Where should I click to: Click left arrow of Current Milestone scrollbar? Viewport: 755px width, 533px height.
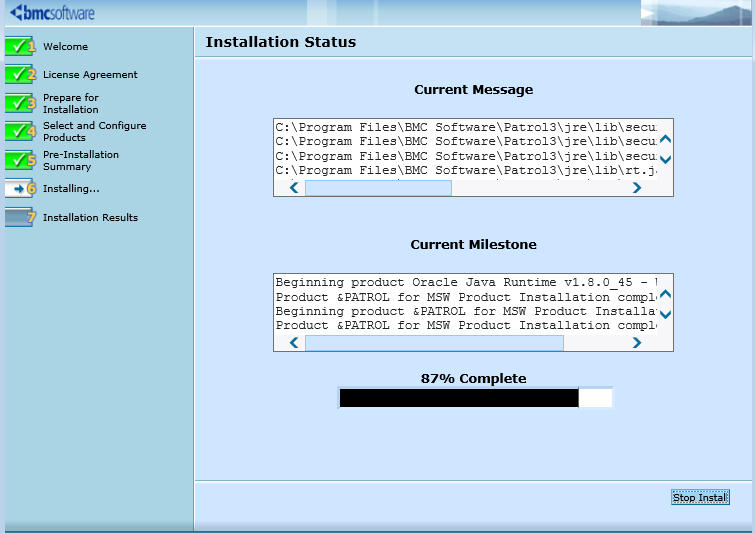click(x=294, y=343)
